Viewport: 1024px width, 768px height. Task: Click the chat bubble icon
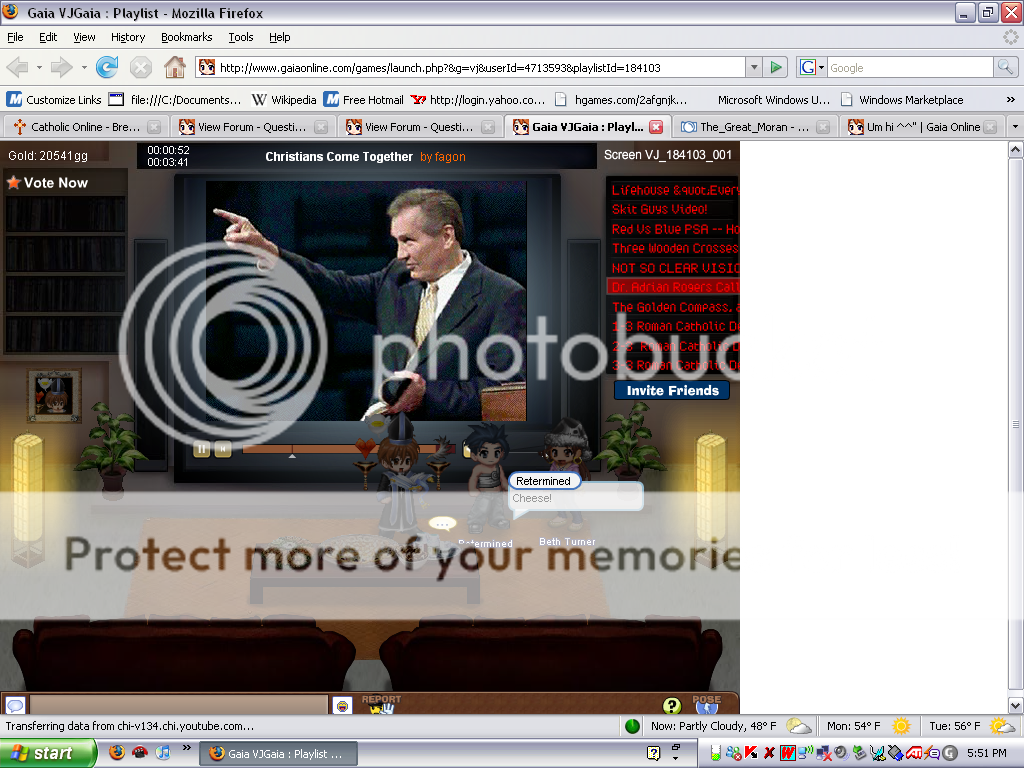pos(15,705)
